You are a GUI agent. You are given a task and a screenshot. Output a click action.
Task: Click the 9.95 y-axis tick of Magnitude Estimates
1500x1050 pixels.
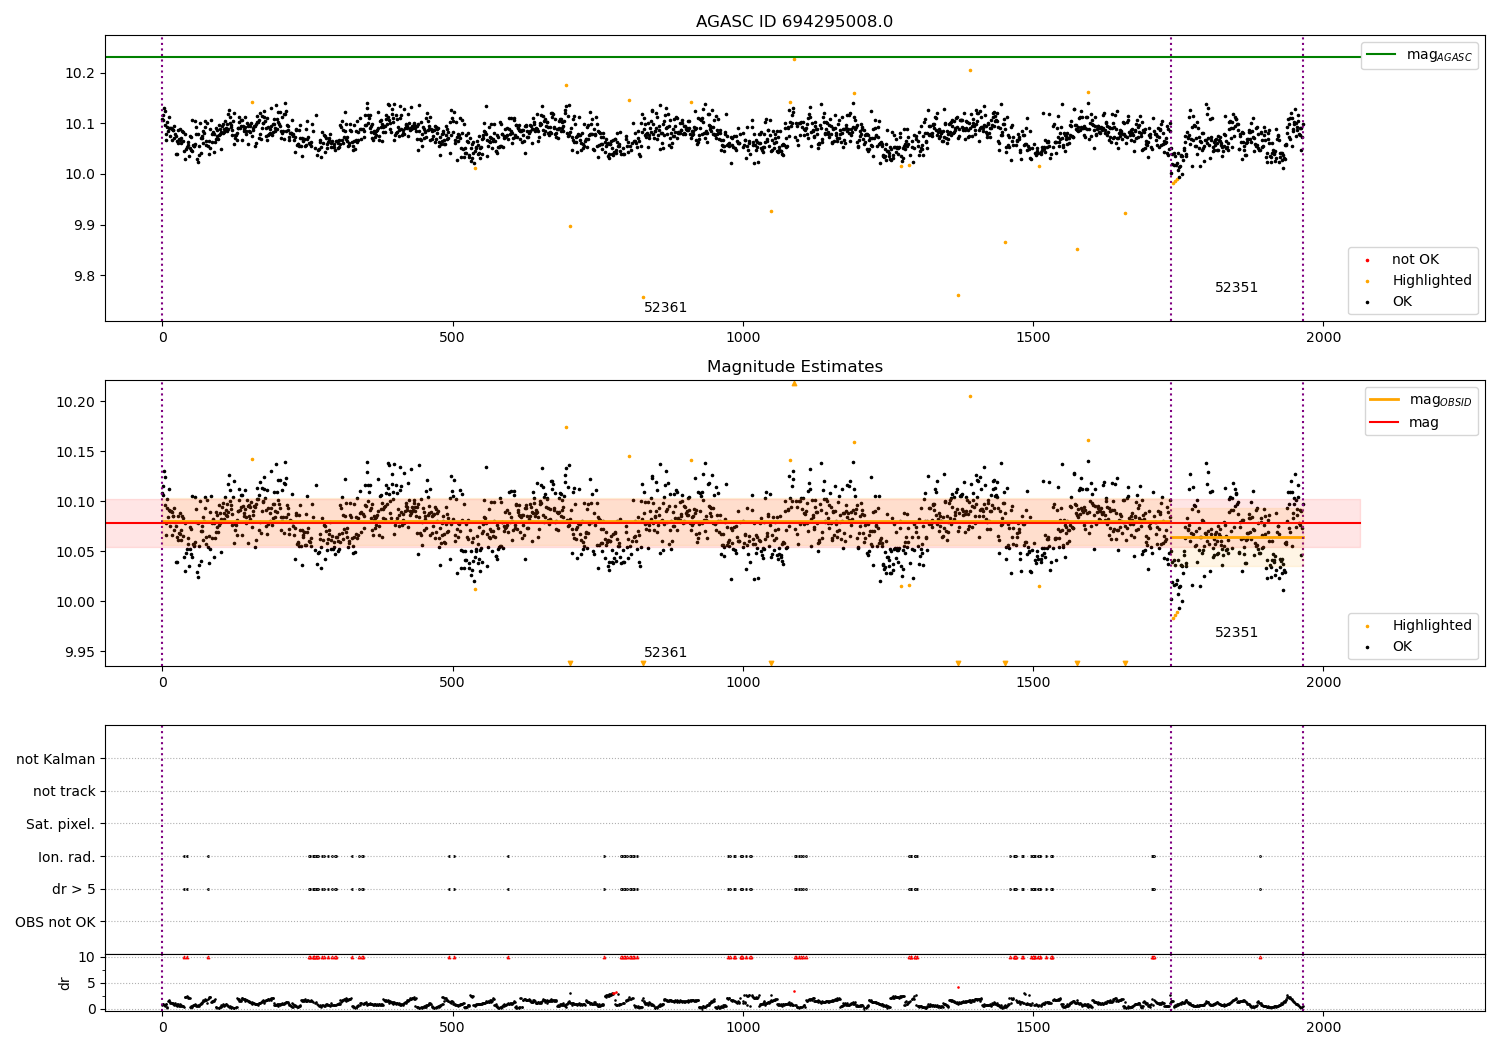click(80, 652)
